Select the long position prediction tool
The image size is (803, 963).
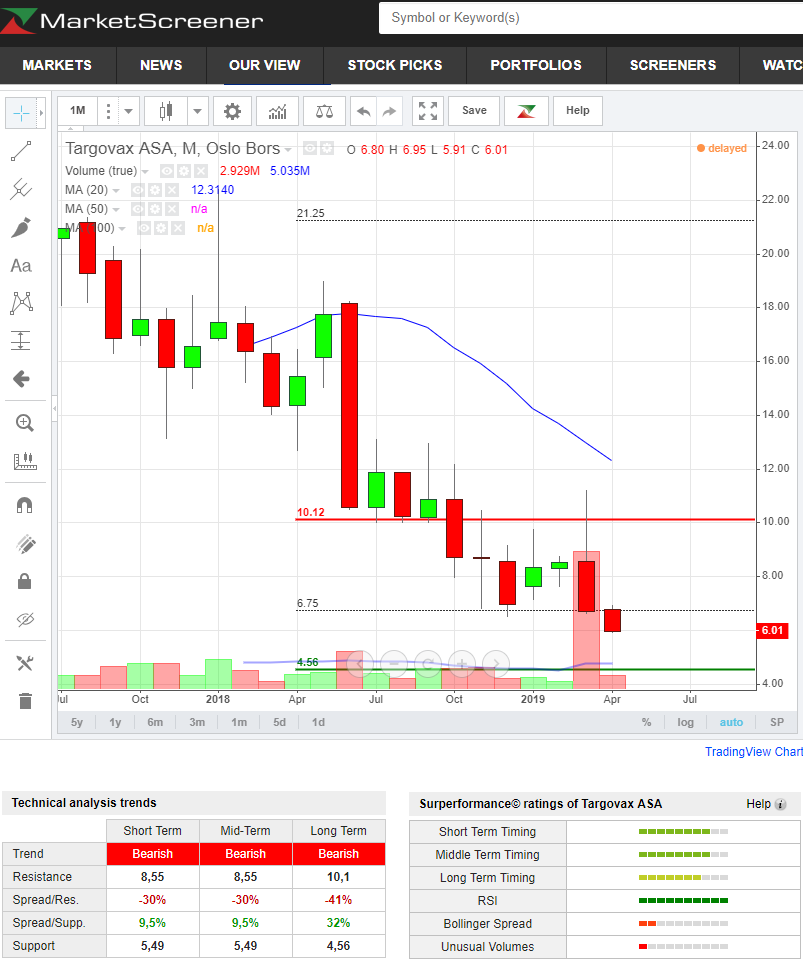click(21, 340)
